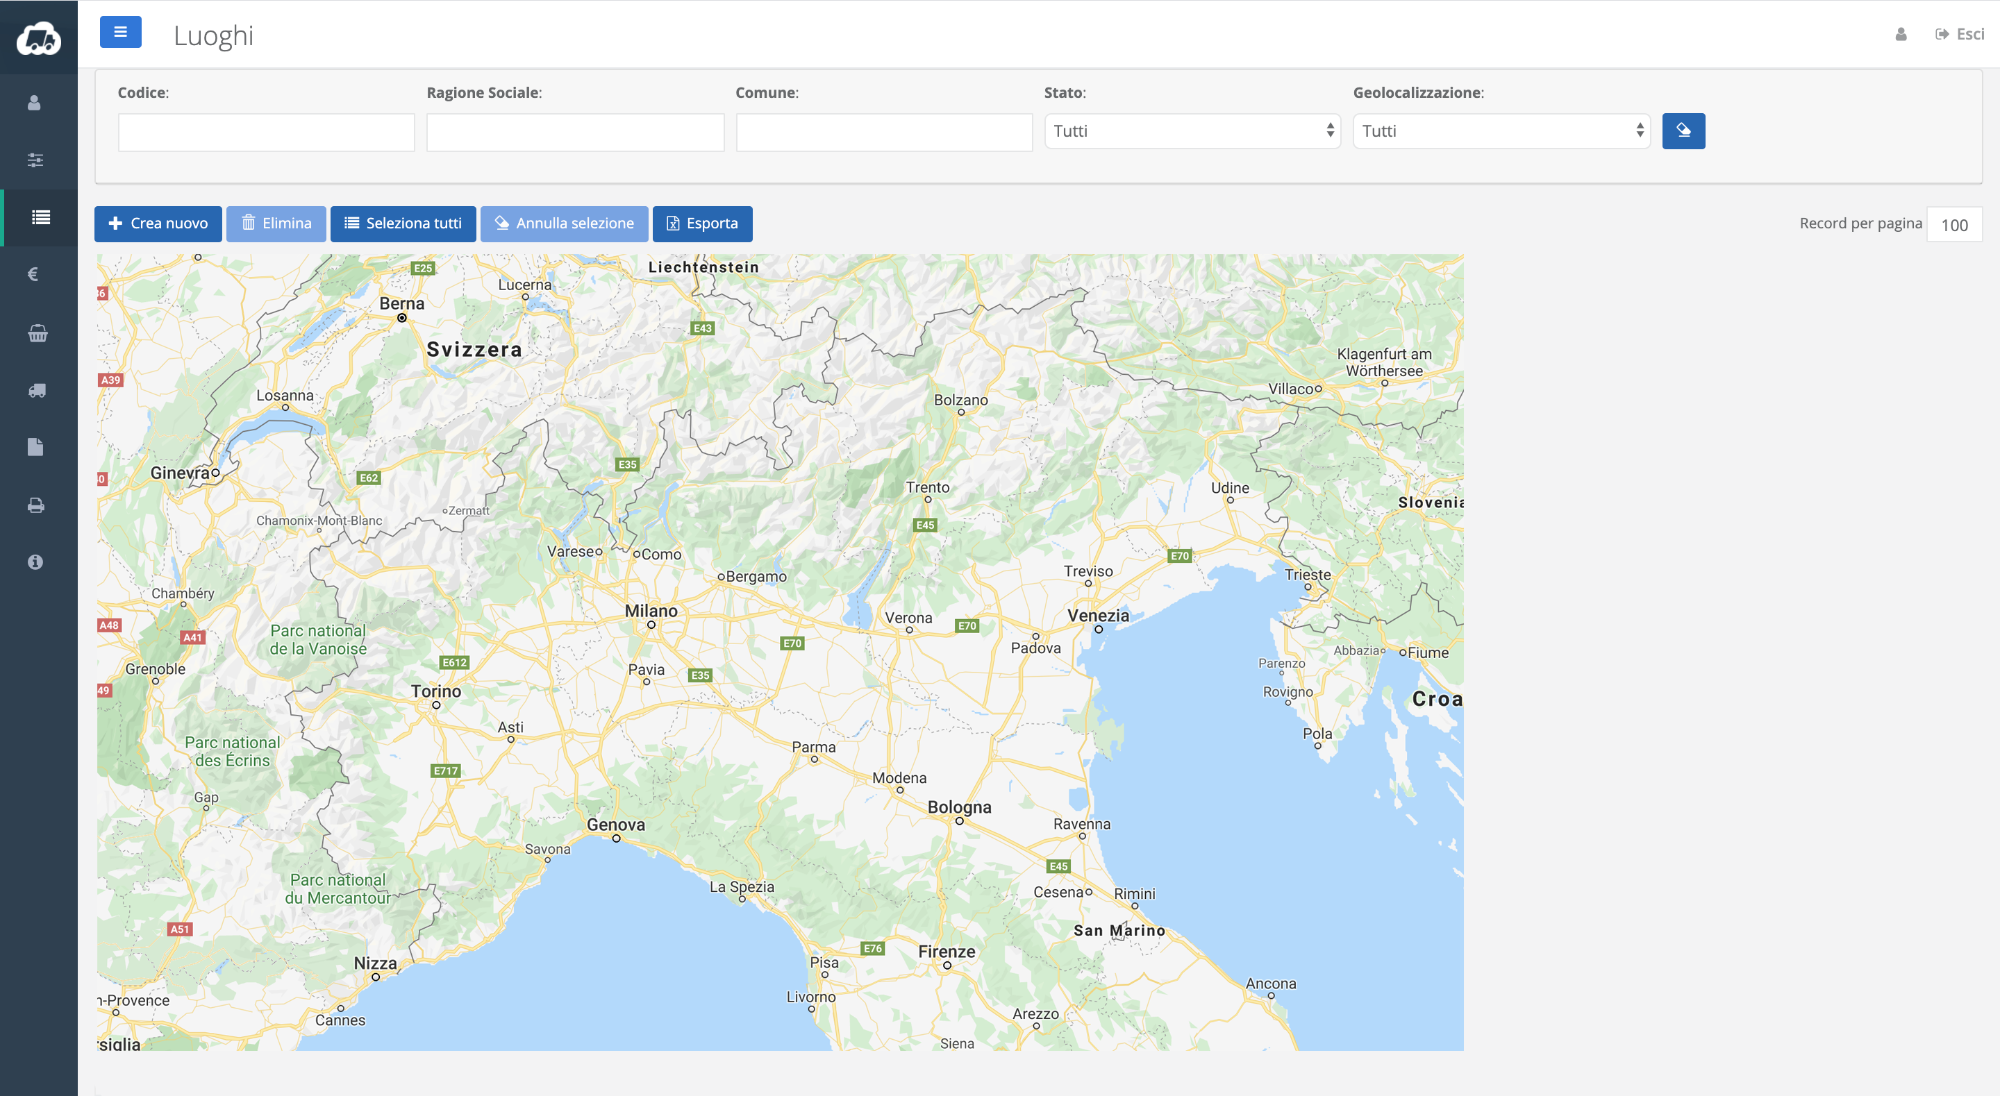
Task: Click the Record per pagina field
Action: (1954, 224)
